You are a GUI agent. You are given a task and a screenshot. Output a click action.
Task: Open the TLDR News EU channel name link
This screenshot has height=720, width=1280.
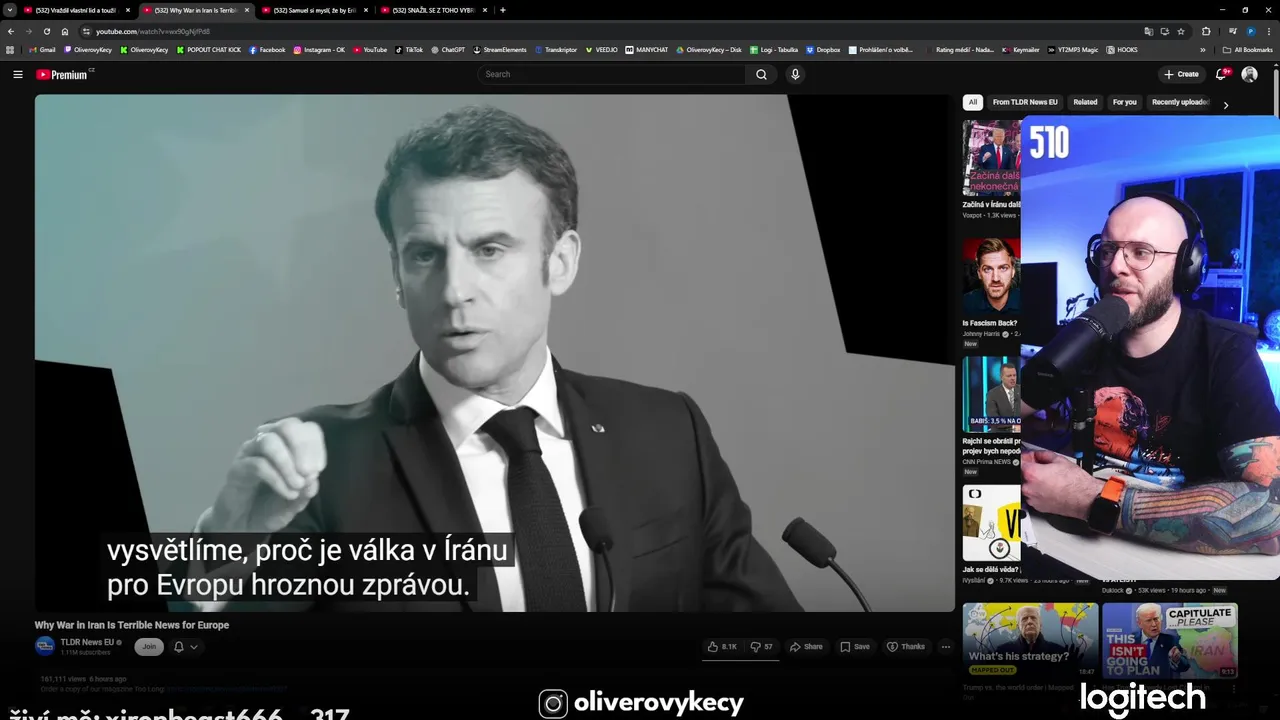tap(87, 642)
